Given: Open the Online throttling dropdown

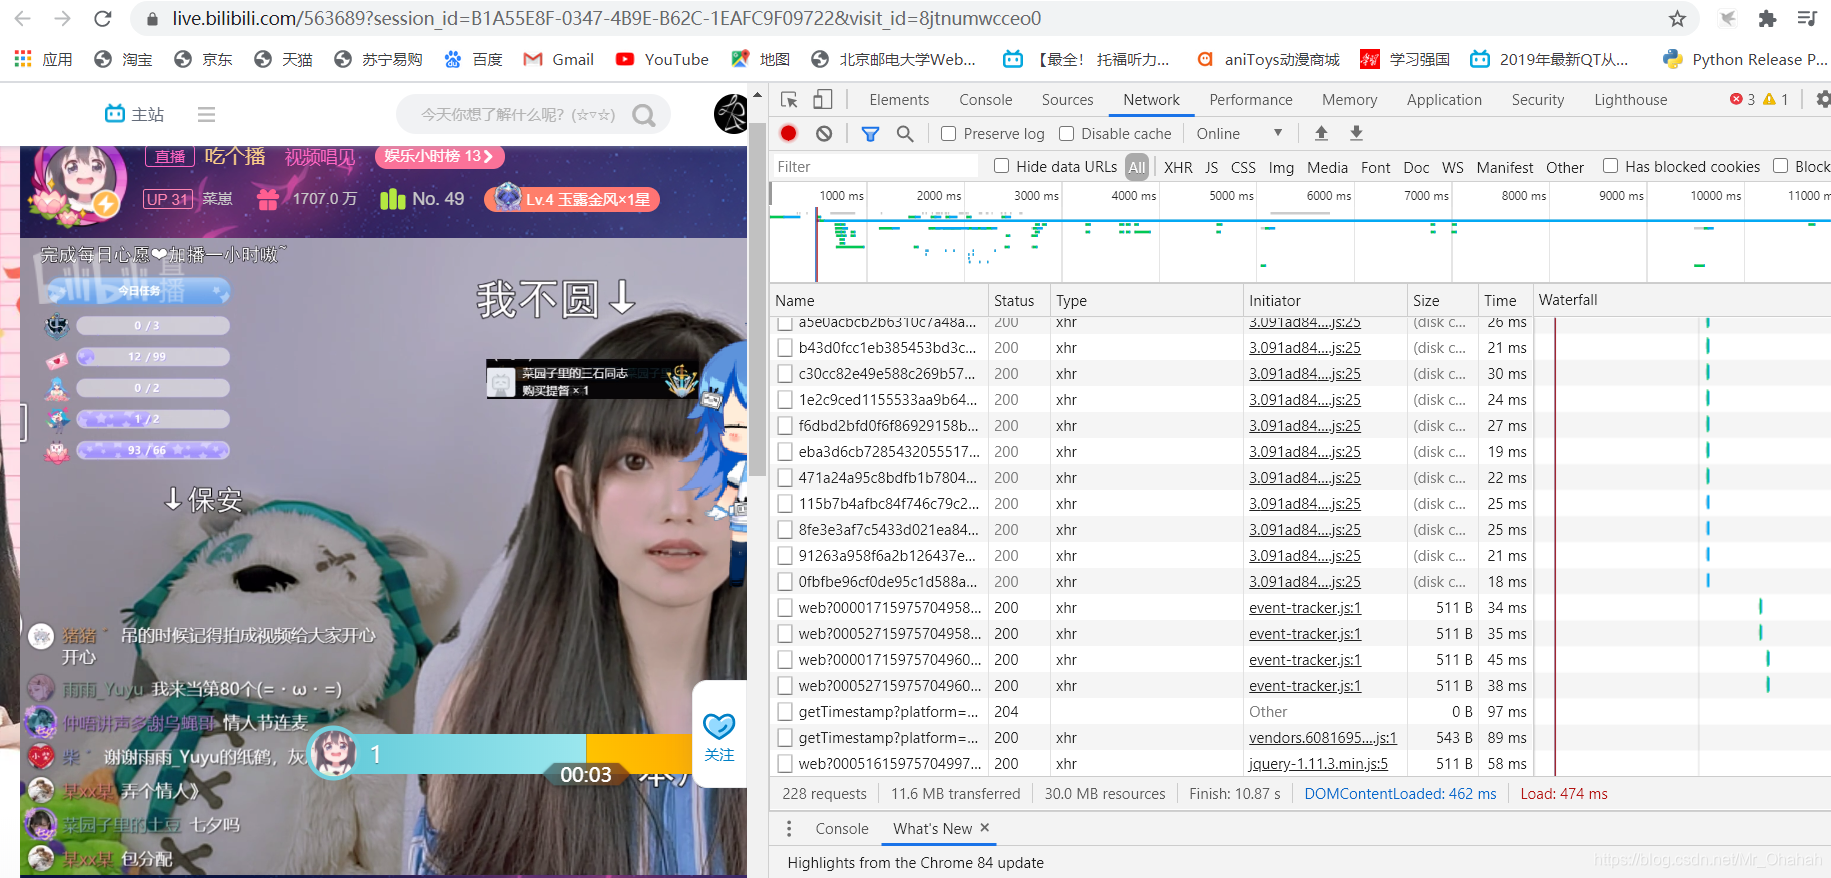Looking at the screenshot, I should [x=1239, y=133].
